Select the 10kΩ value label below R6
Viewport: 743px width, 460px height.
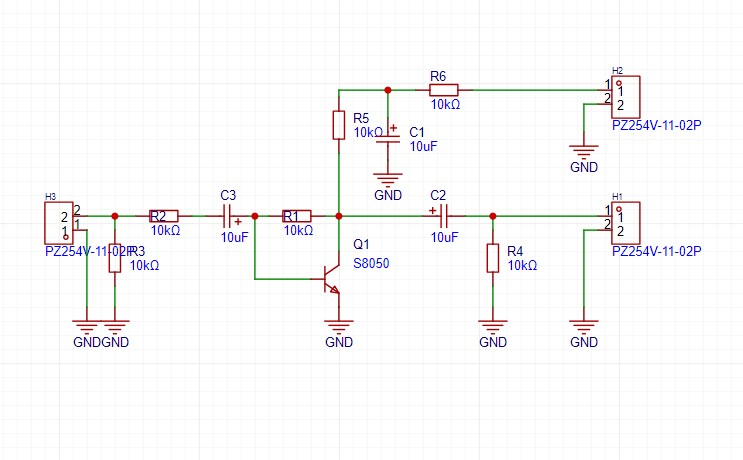(x=445, y=104)
